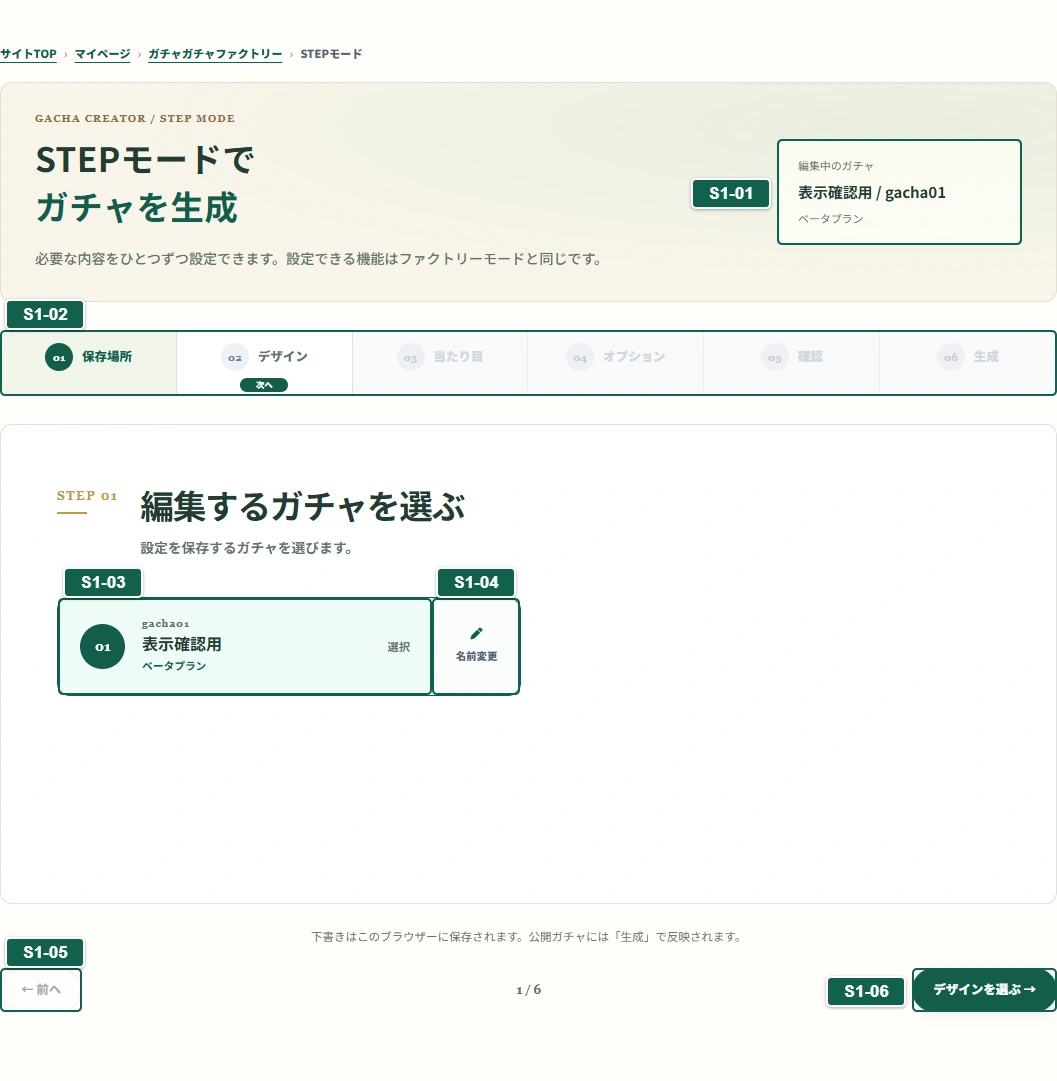Open ガチャガチャファクトリー breadcrumb link
The height and width of the screenshot is (1081, 1057).
215,54
